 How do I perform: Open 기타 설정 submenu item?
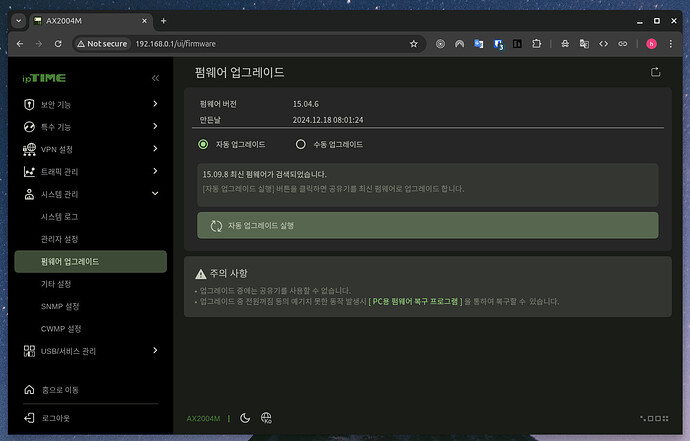(x=56, y=284)
